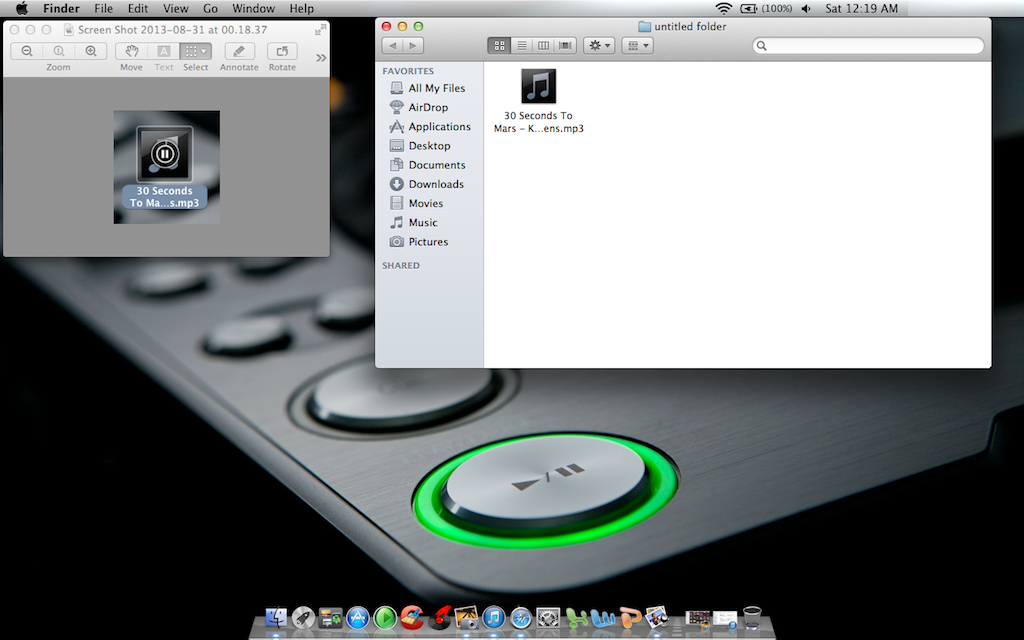1024x640 pixels.
Task: Launch Microsoft Excel from the Dock
Action: [576, 617]
